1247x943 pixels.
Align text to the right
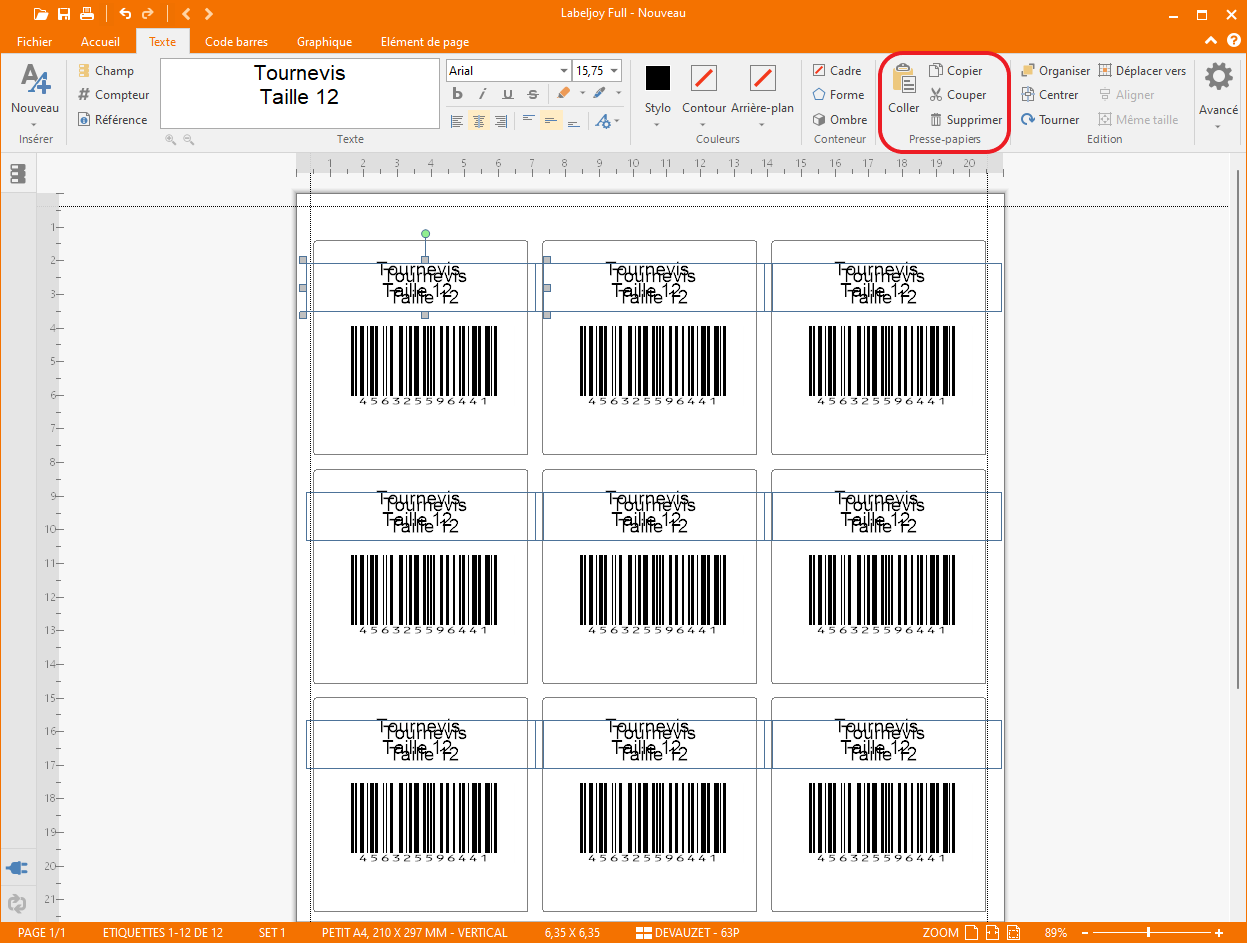pos(502,121)
